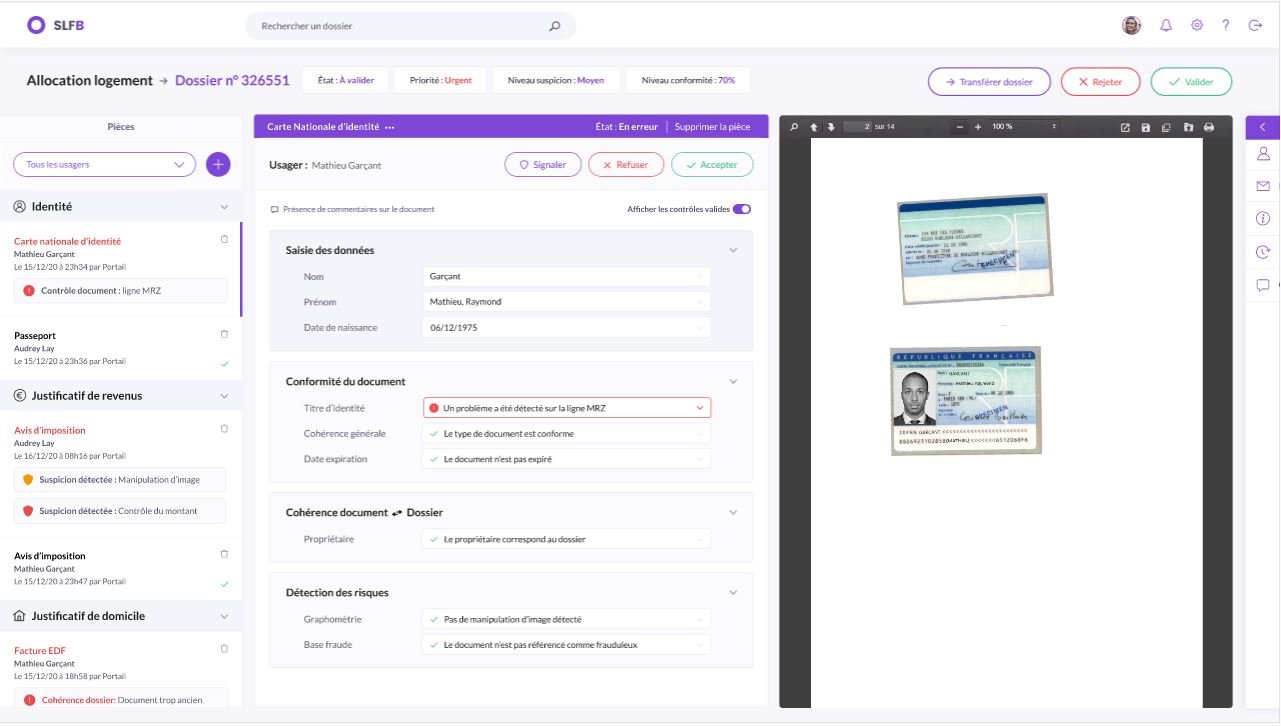Select 'Facture EDF' piece in list

click(x=40, y=651)
